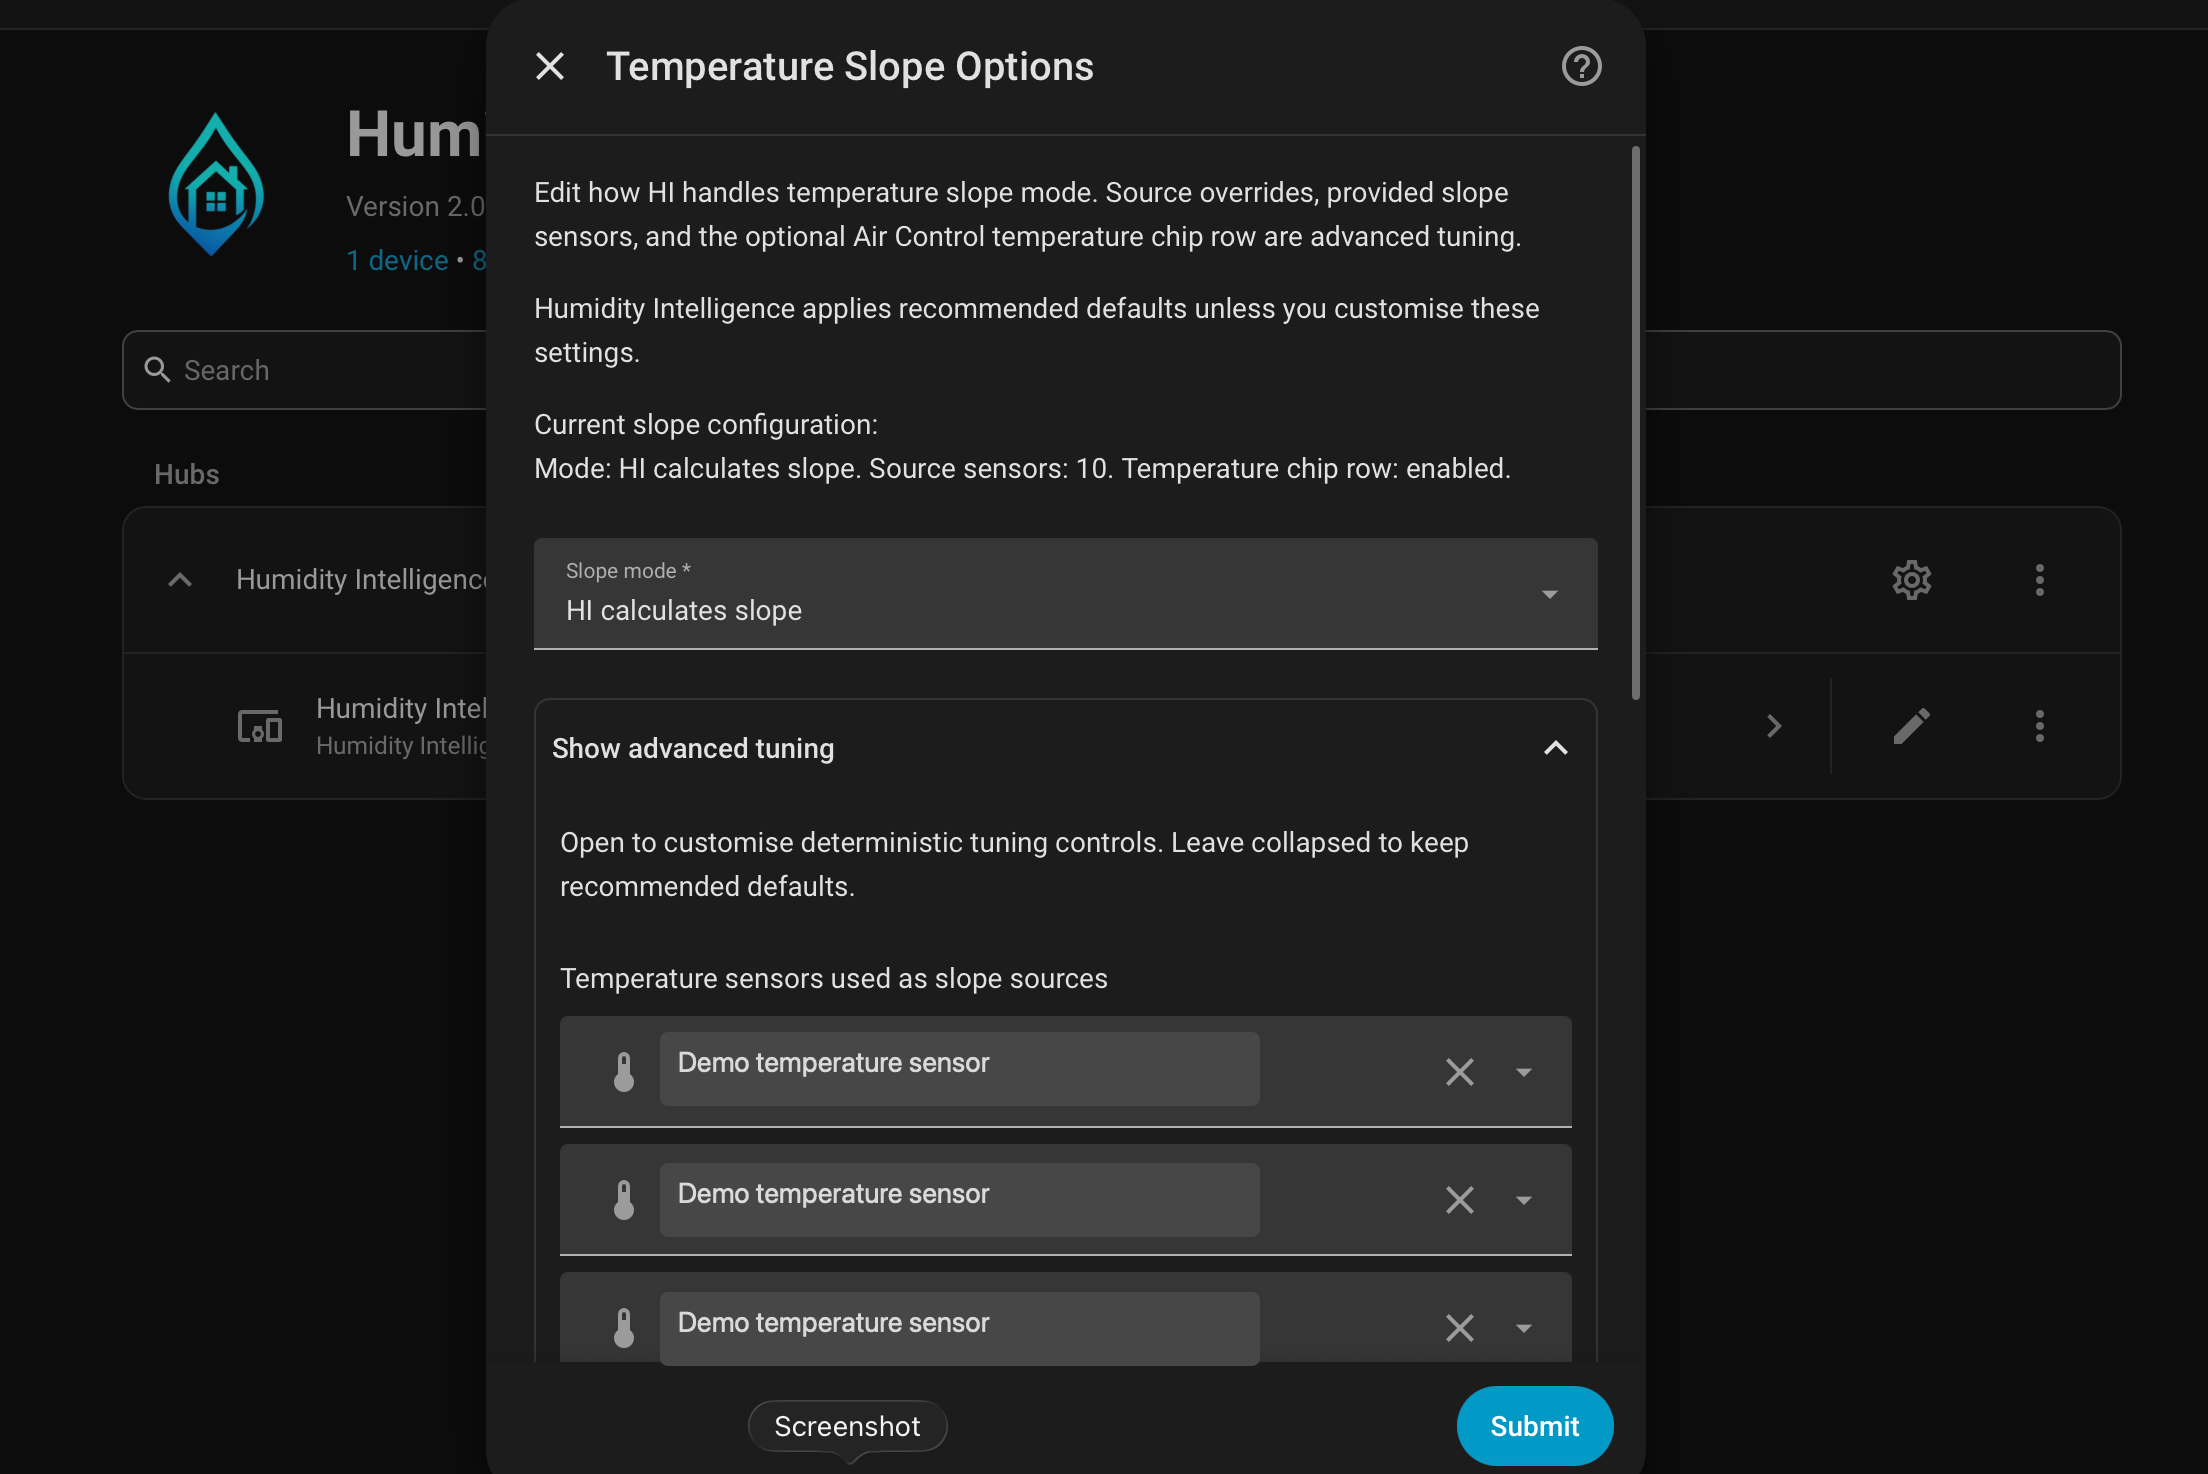
Task: Edit the Humidity Intelligence device entry
Action: click(x=1911, y=726)
